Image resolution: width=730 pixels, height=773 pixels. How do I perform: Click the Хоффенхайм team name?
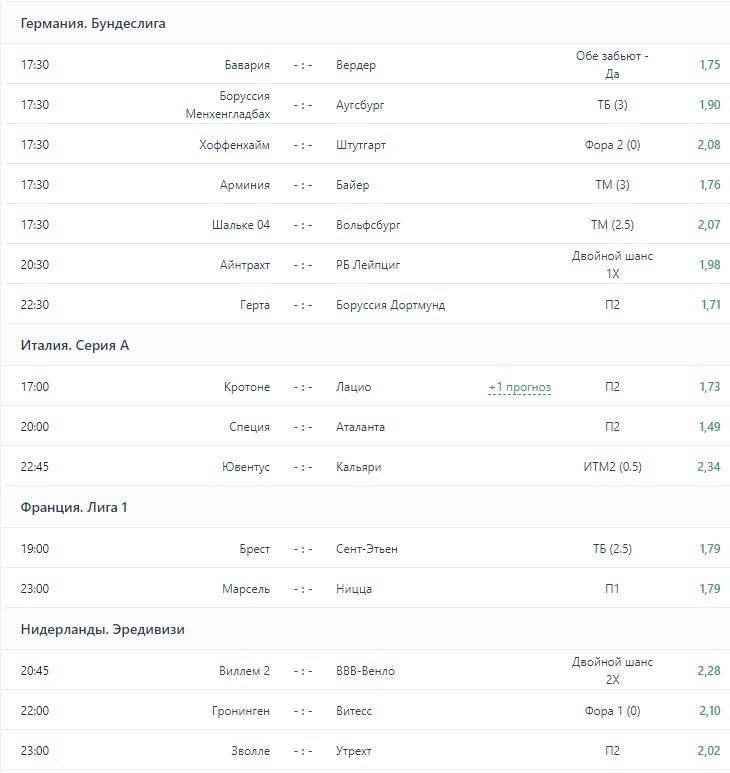point(235,145)
